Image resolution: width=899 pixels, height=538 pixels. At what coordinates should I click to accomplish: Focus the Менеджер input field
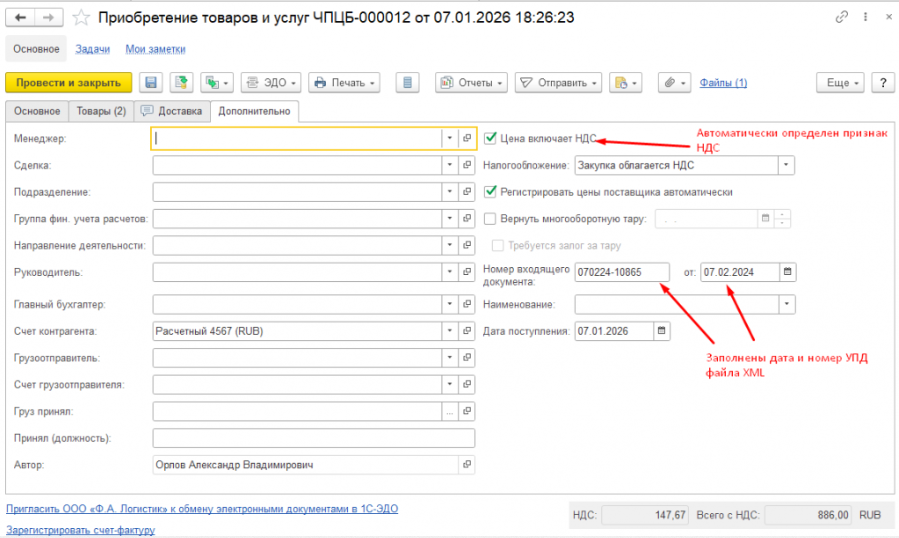(297, 138)
